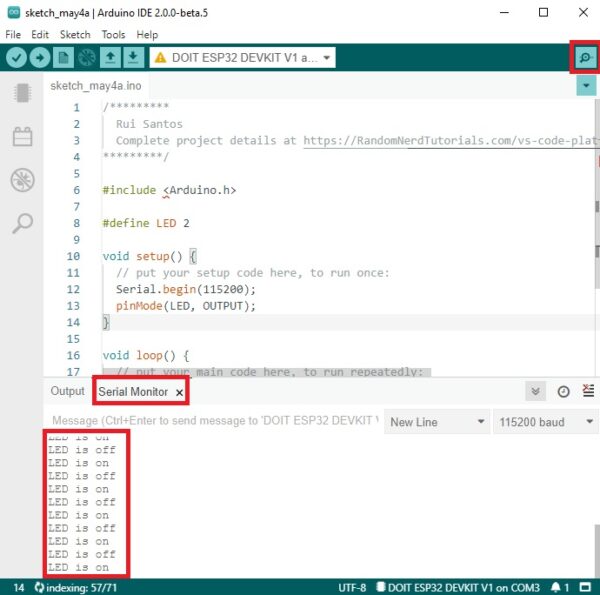Open the Search panel in sidebar
Screen dimensions: 600x595
click(21, 223)
